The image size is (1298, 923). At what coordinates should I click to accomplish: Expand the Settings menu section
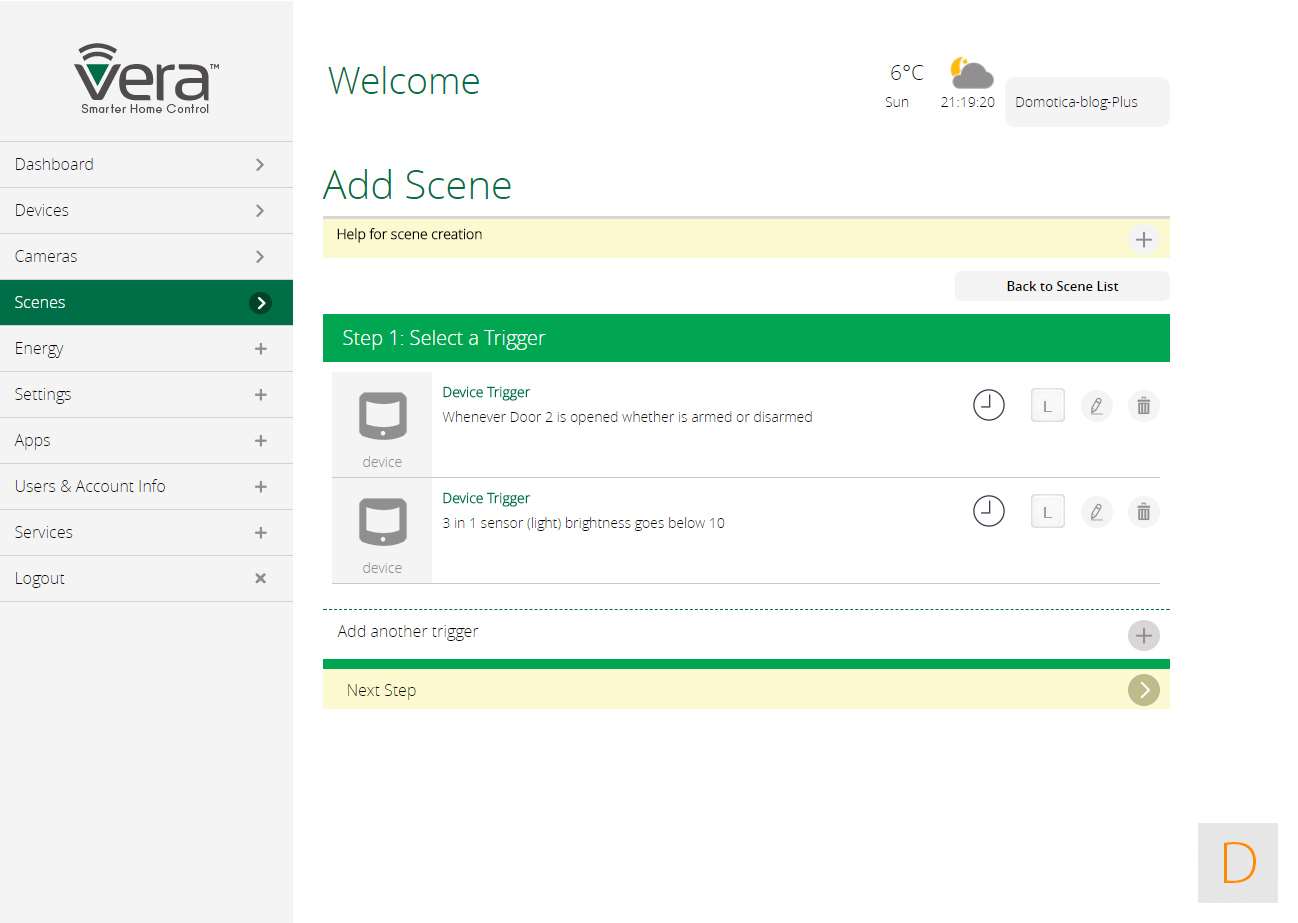(260, 395)
